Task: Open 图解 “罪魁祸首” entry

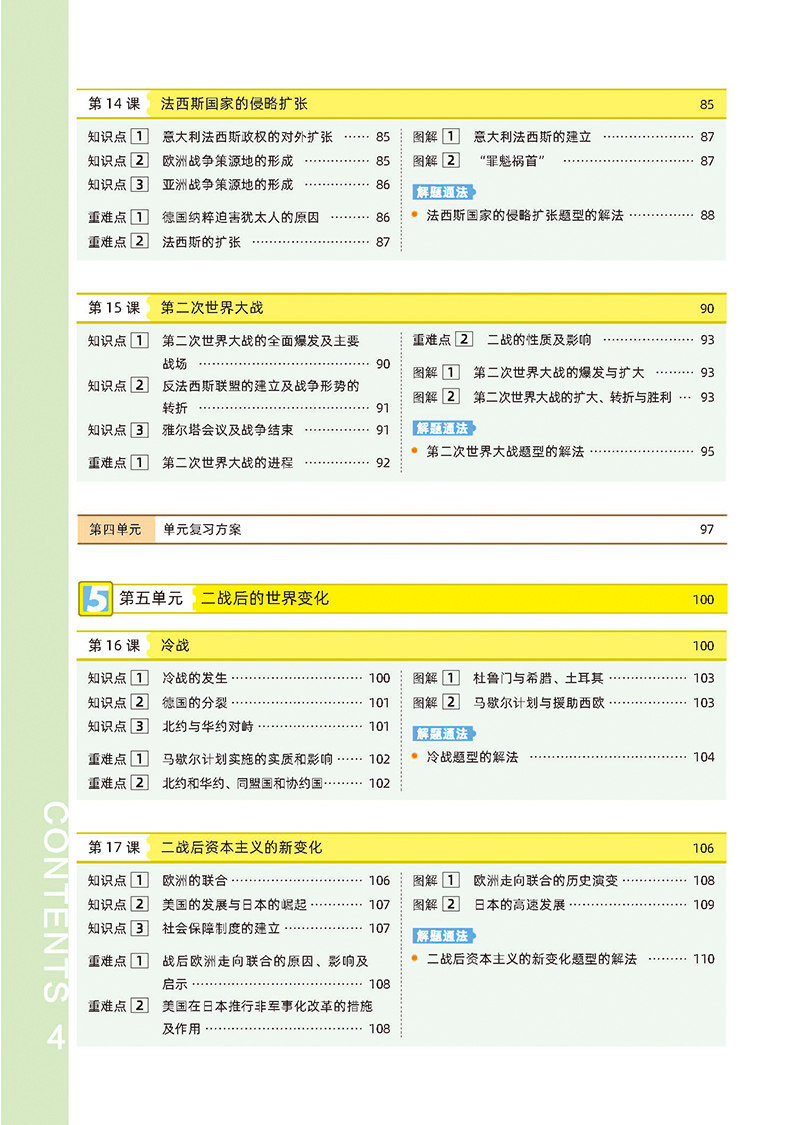Action: tap(512, 161)
